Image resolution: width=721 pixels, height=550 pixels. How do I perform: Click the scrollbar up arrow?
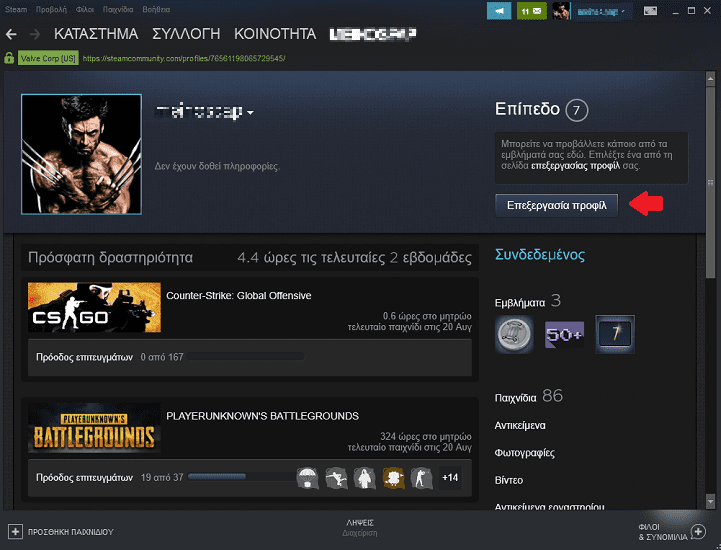710,79
